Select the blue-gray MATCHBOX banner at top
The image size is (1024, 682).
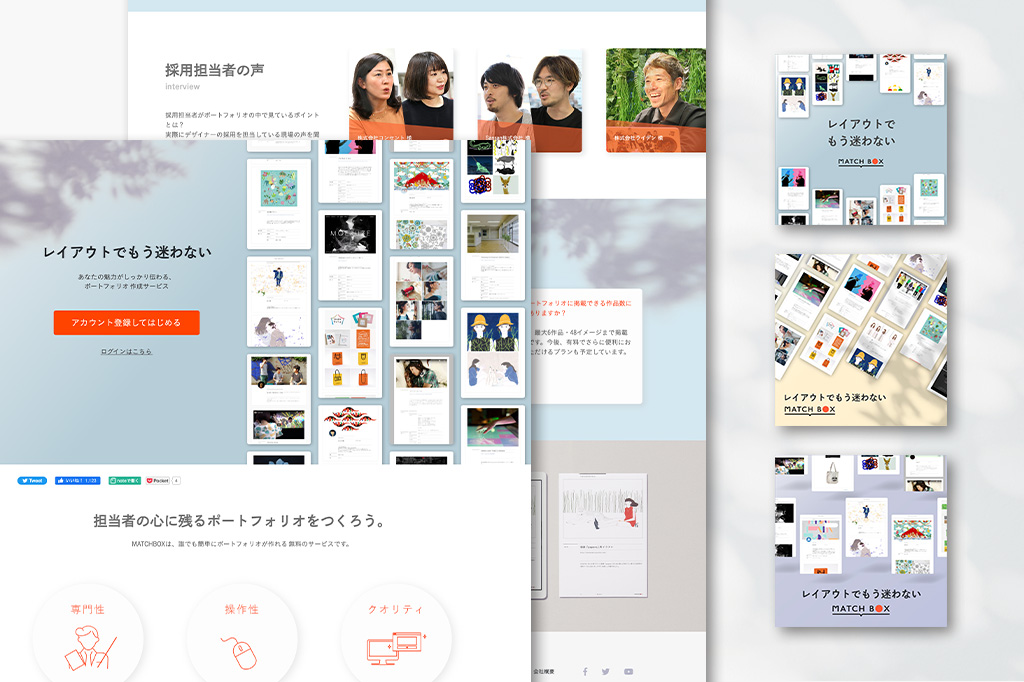tap(860, 139)
